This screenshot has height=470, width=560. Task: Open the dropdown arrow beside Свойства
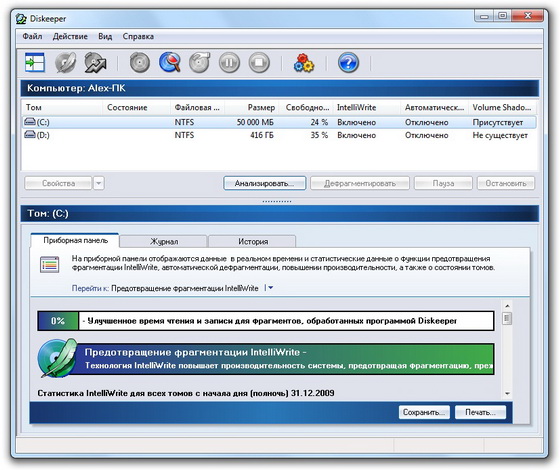99,184
